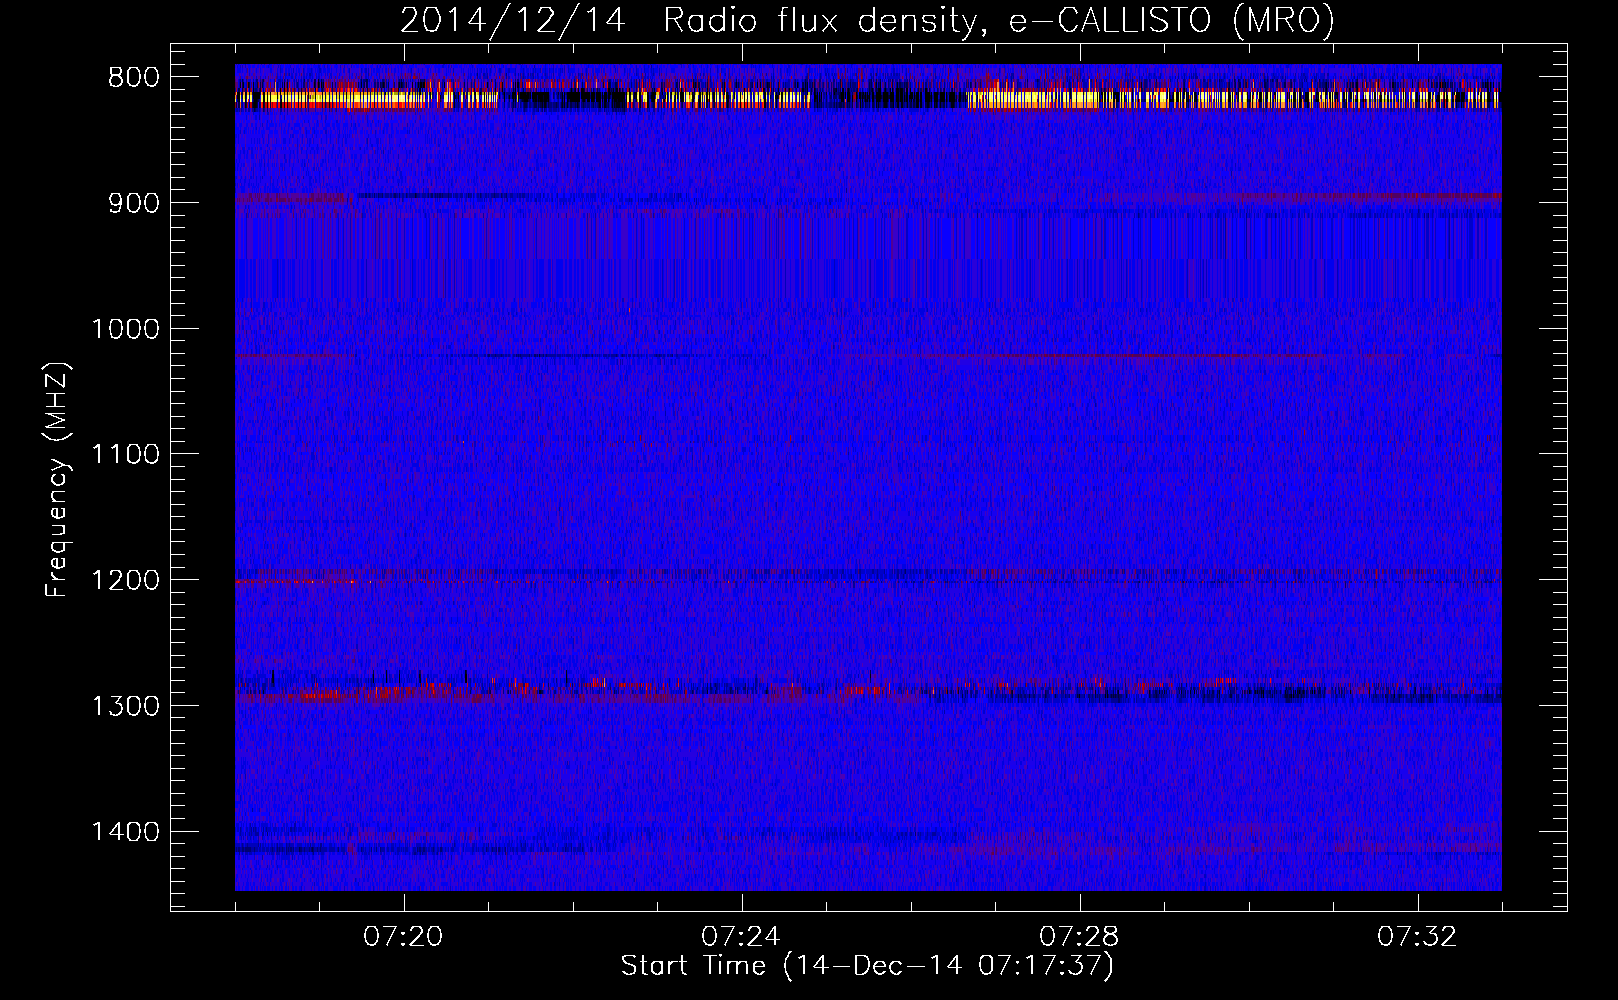
Task: Click the 1300 frequency tick label
Action: tap(125, 706)
